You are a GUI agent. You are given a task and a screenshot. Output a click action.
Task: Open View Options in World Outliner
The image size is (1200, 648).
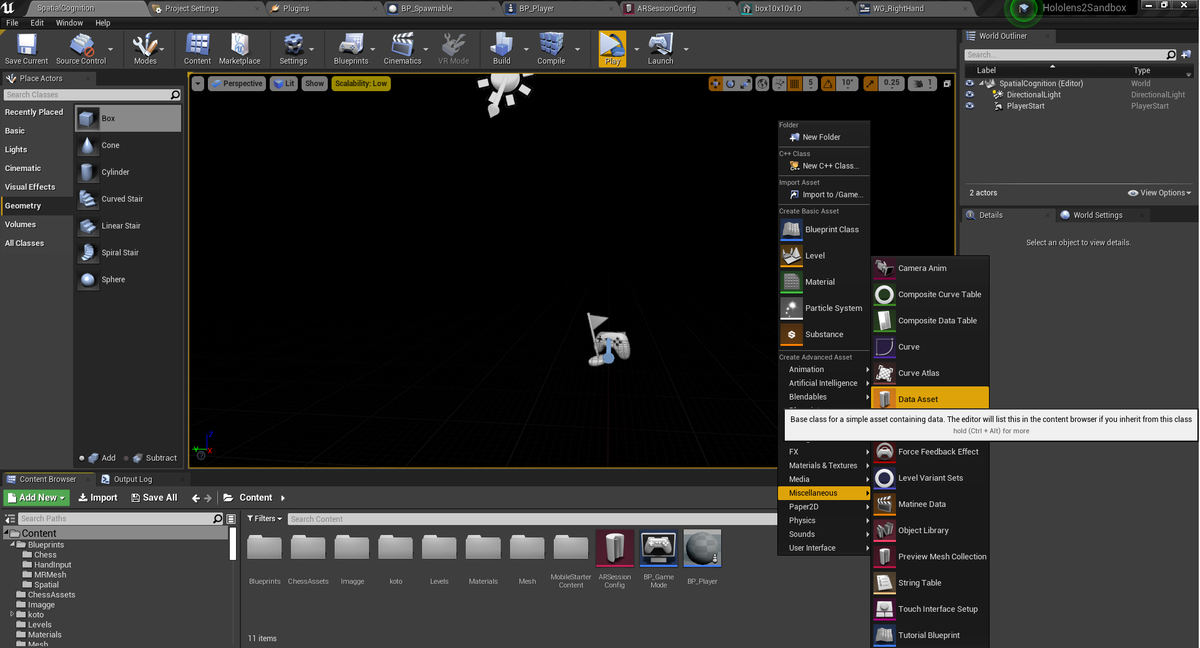click(1159, 193)
